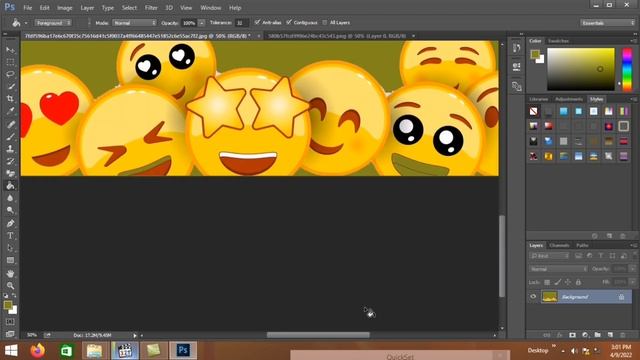Click the Background layer thumbnail
Viewport: 640px width, 360px height.
click(549, 297)
